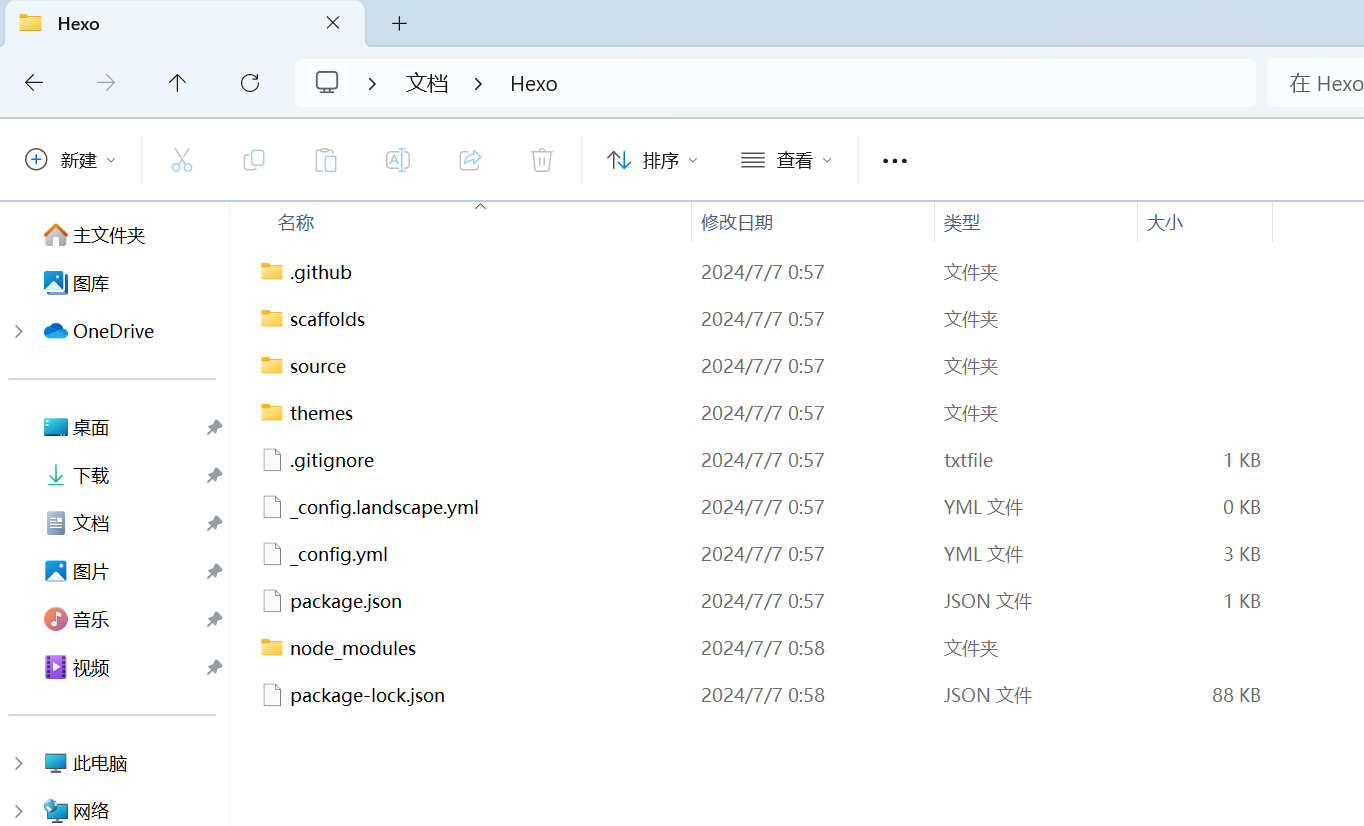Toggle the pin beside 桌面
Image resolution: width=1364 pixels, height=826 pixels.
pos(214,428)
